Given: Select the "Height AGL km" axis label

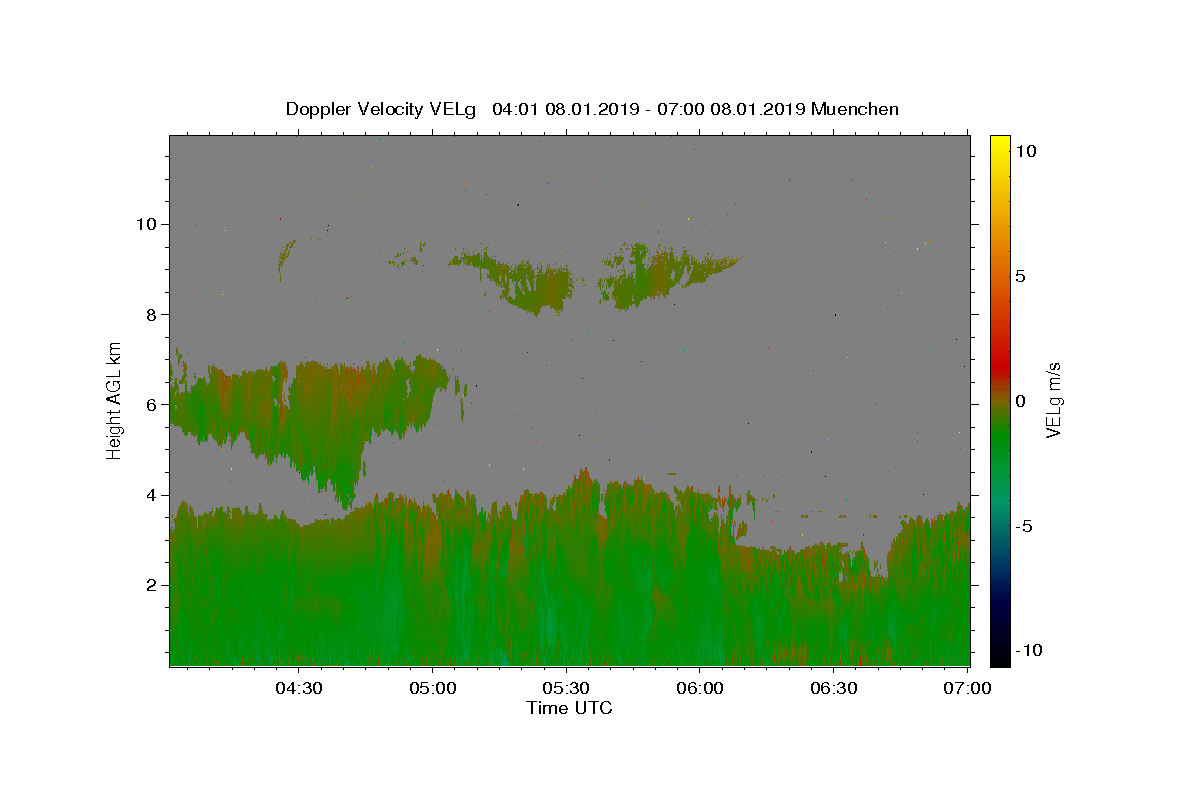Looking at the screenshot, I should pyautogui.click(x=115, y=399).
